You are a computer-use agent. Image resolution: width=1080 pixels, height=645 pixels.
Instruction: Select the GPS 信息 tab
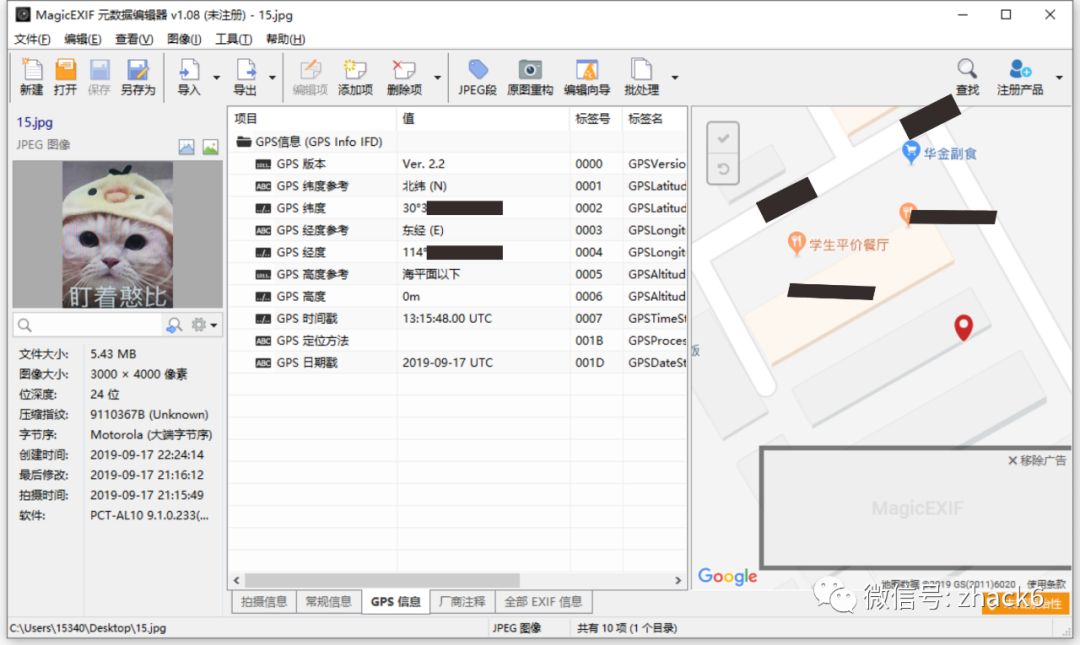tap(395, 602)
